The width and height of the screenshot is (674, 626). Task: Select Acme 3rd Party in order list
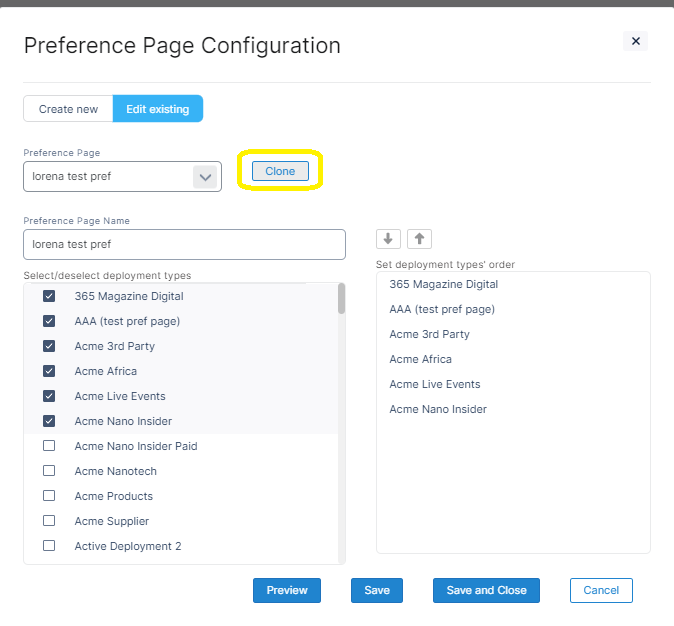click(429, 334)
